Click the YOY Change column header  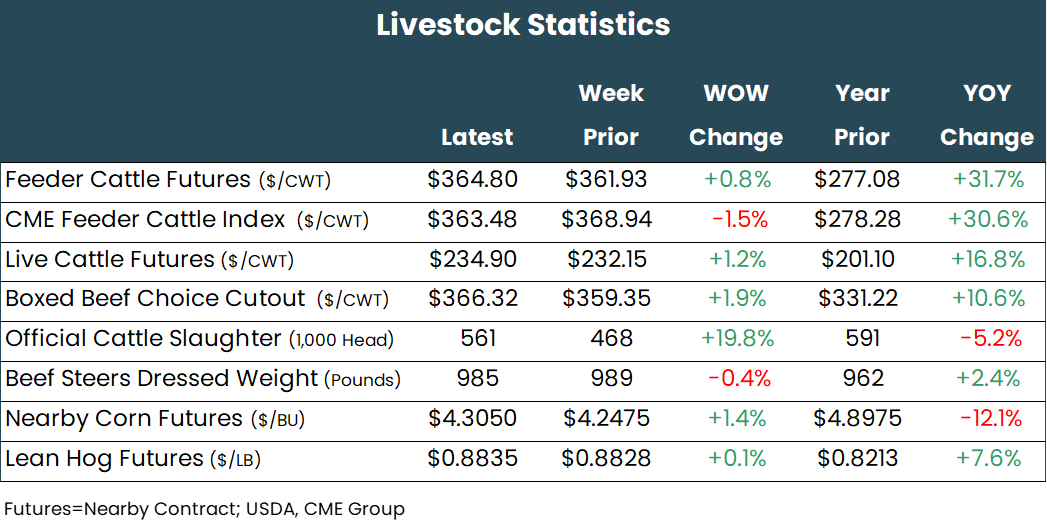[986, 115]
